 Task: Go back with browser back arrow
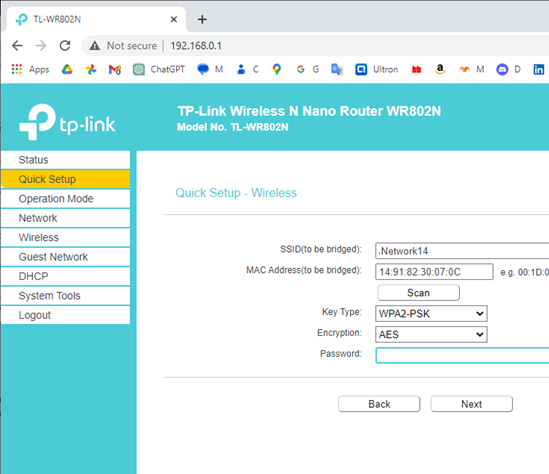17,46
